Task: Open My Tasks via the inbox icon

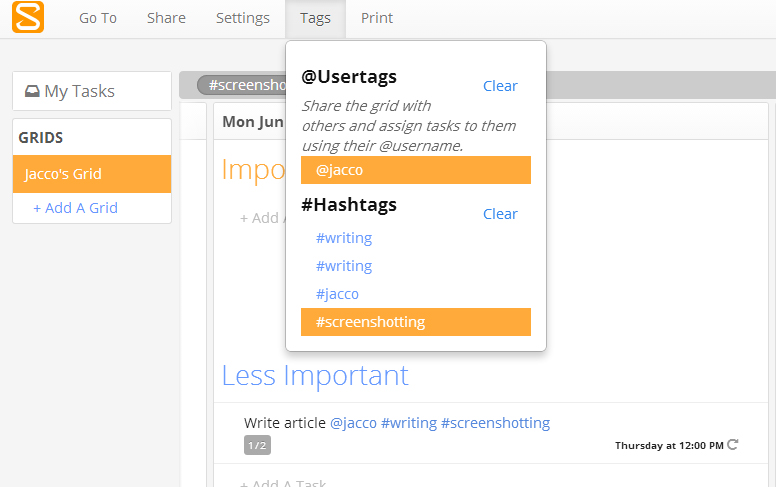Action: (x=32, y=91)
